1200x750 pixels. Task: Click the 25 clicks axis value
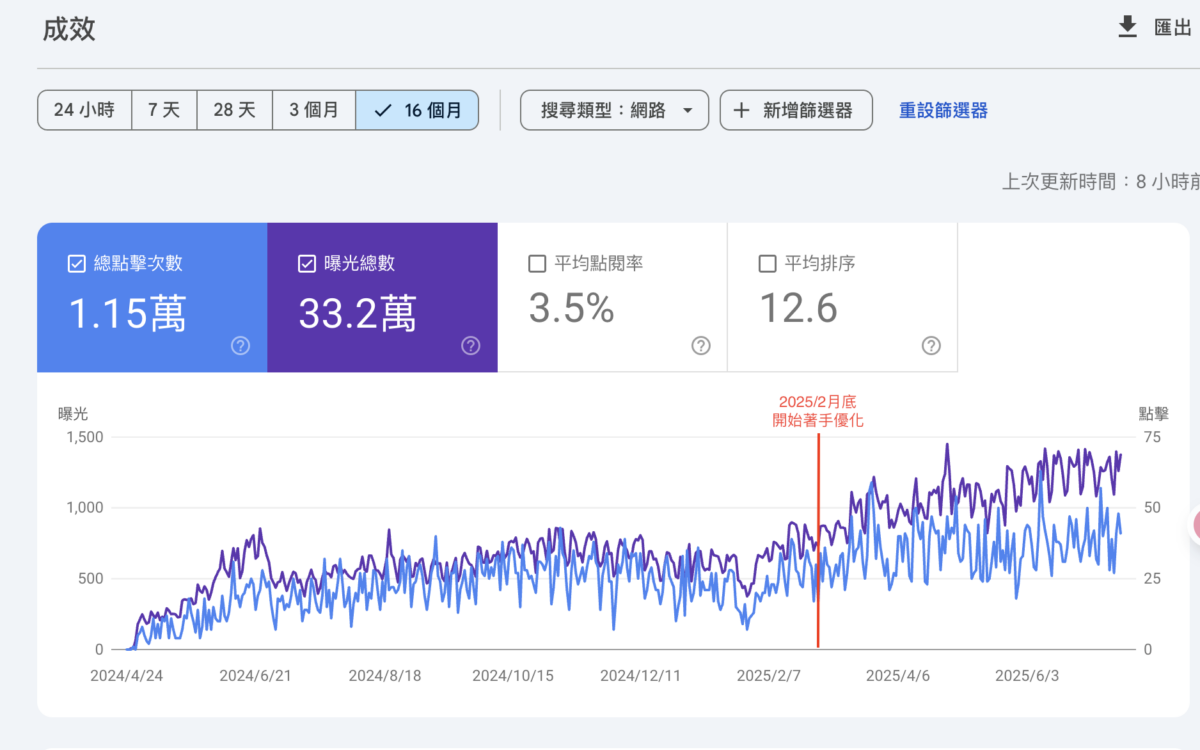coord(1152,579)
